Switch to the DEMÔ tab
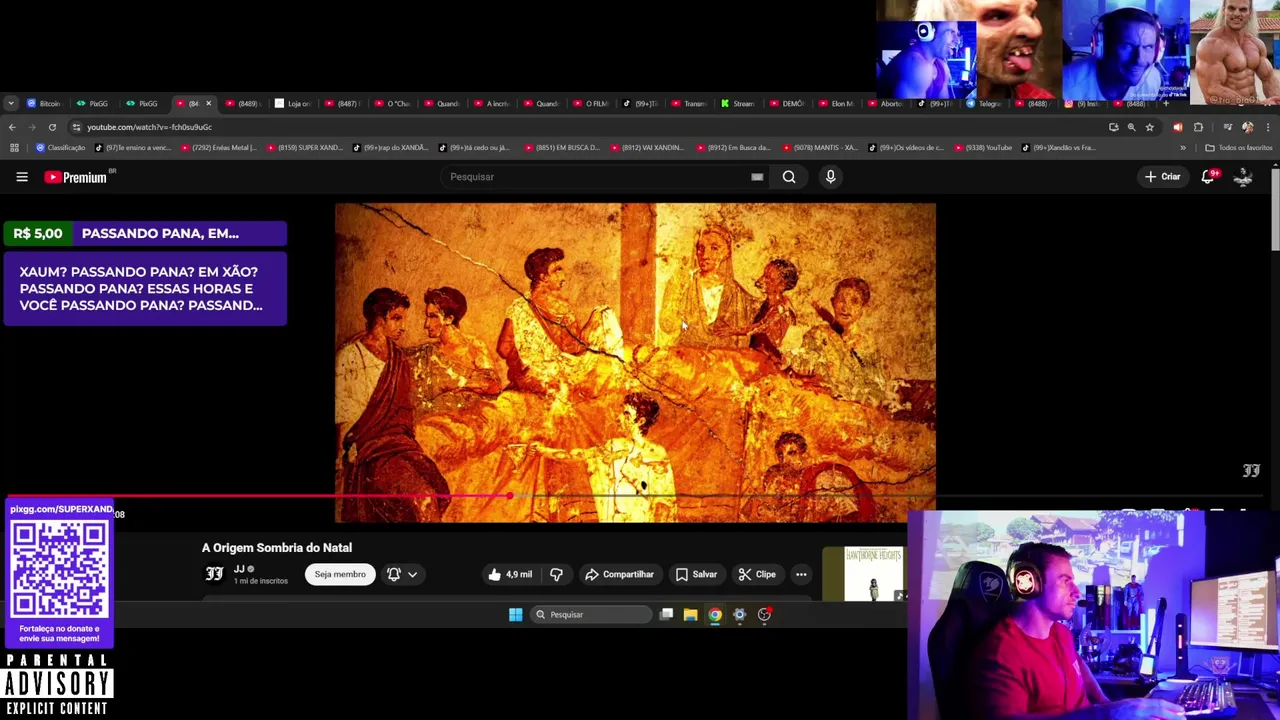 [789, 103]
